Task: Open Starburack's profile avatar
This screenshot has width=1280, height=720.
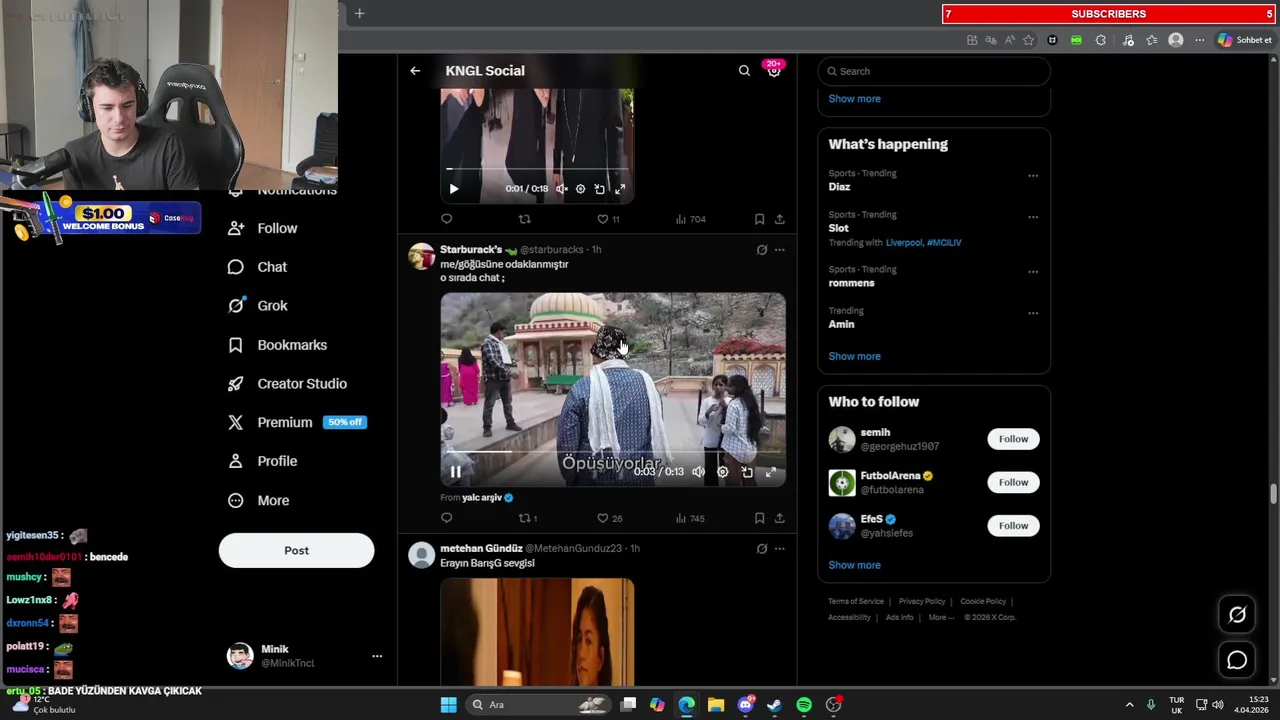Action: [x=422, y=256]
